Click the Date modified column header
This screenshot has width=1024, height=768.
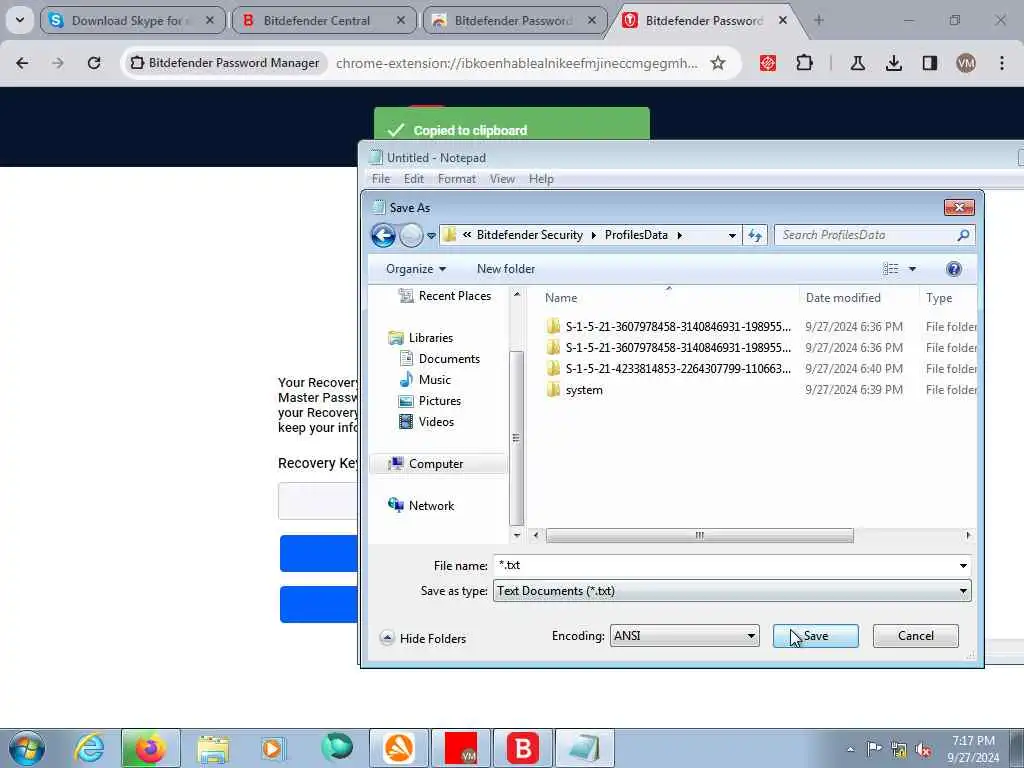pyautogui.click(x=842, y=298)
